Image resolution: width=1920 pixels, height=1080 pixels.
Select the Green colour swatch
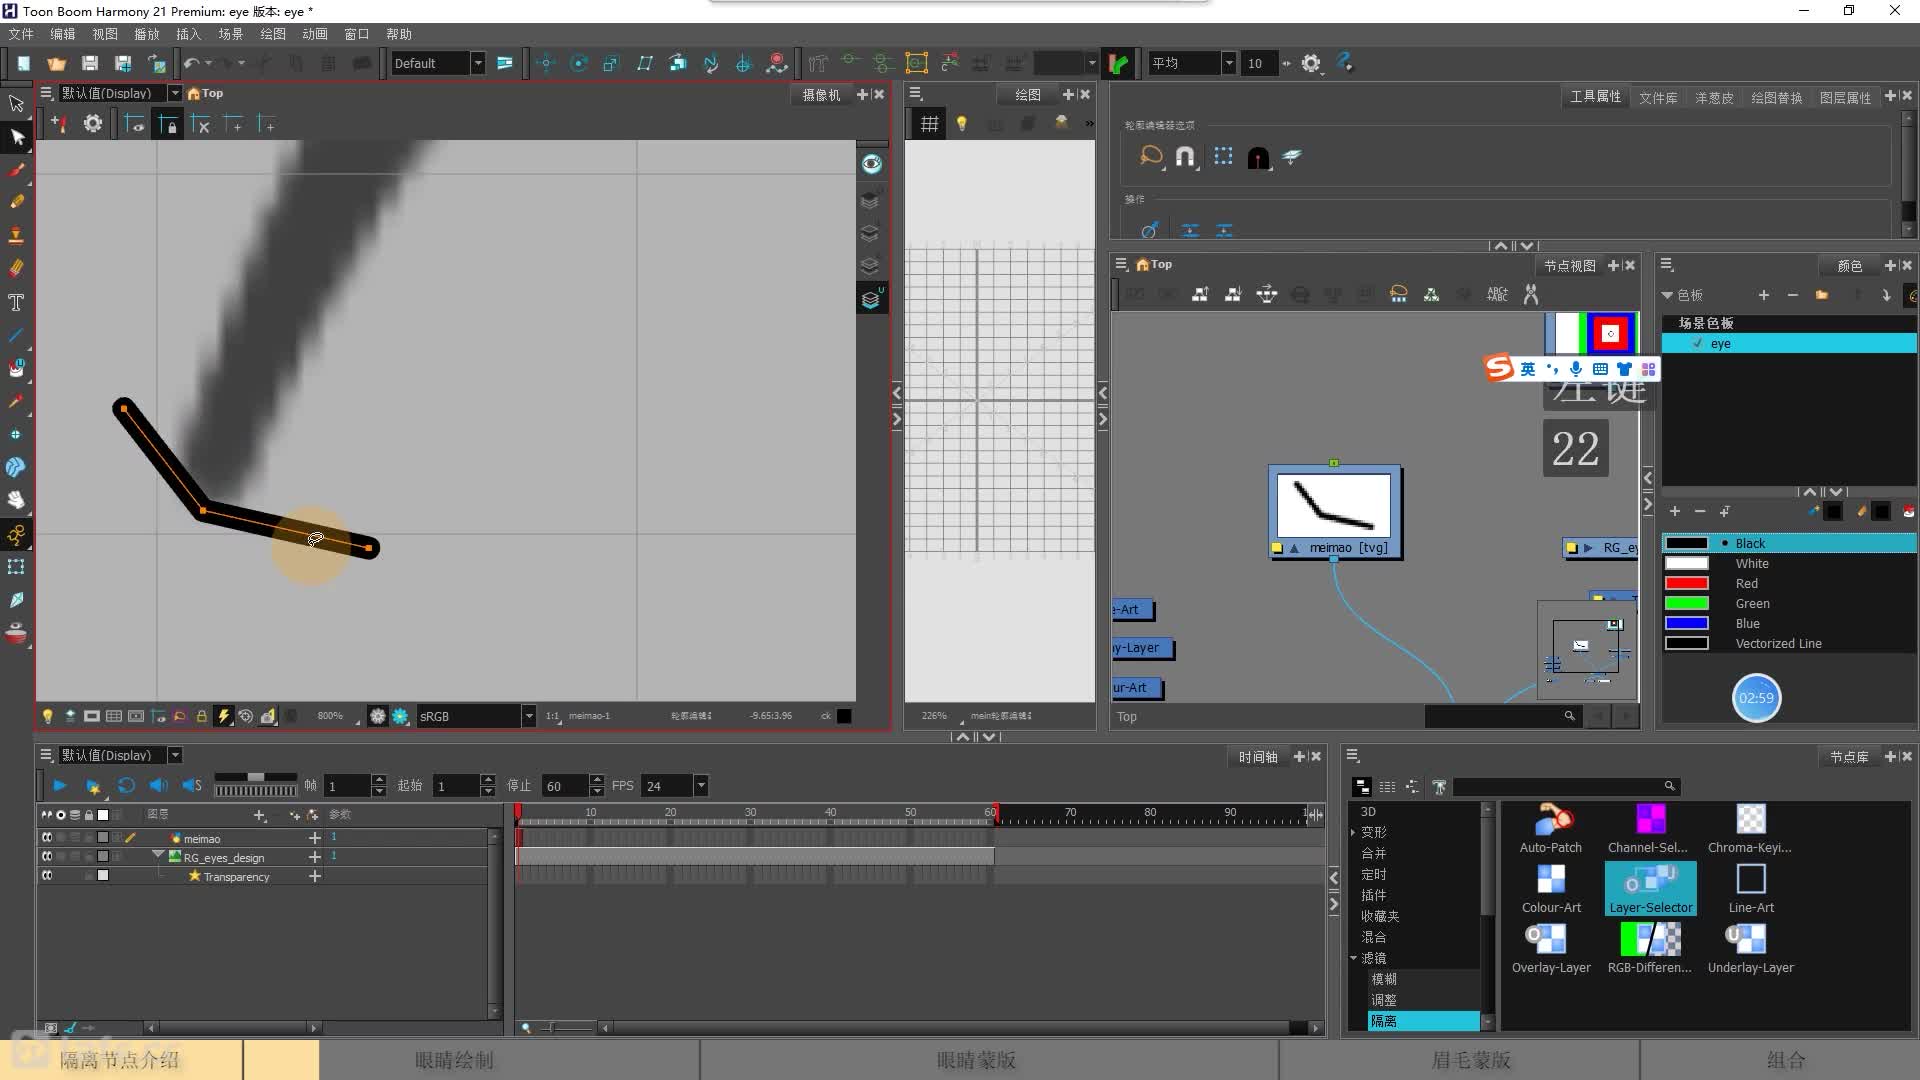[1687, 603]
